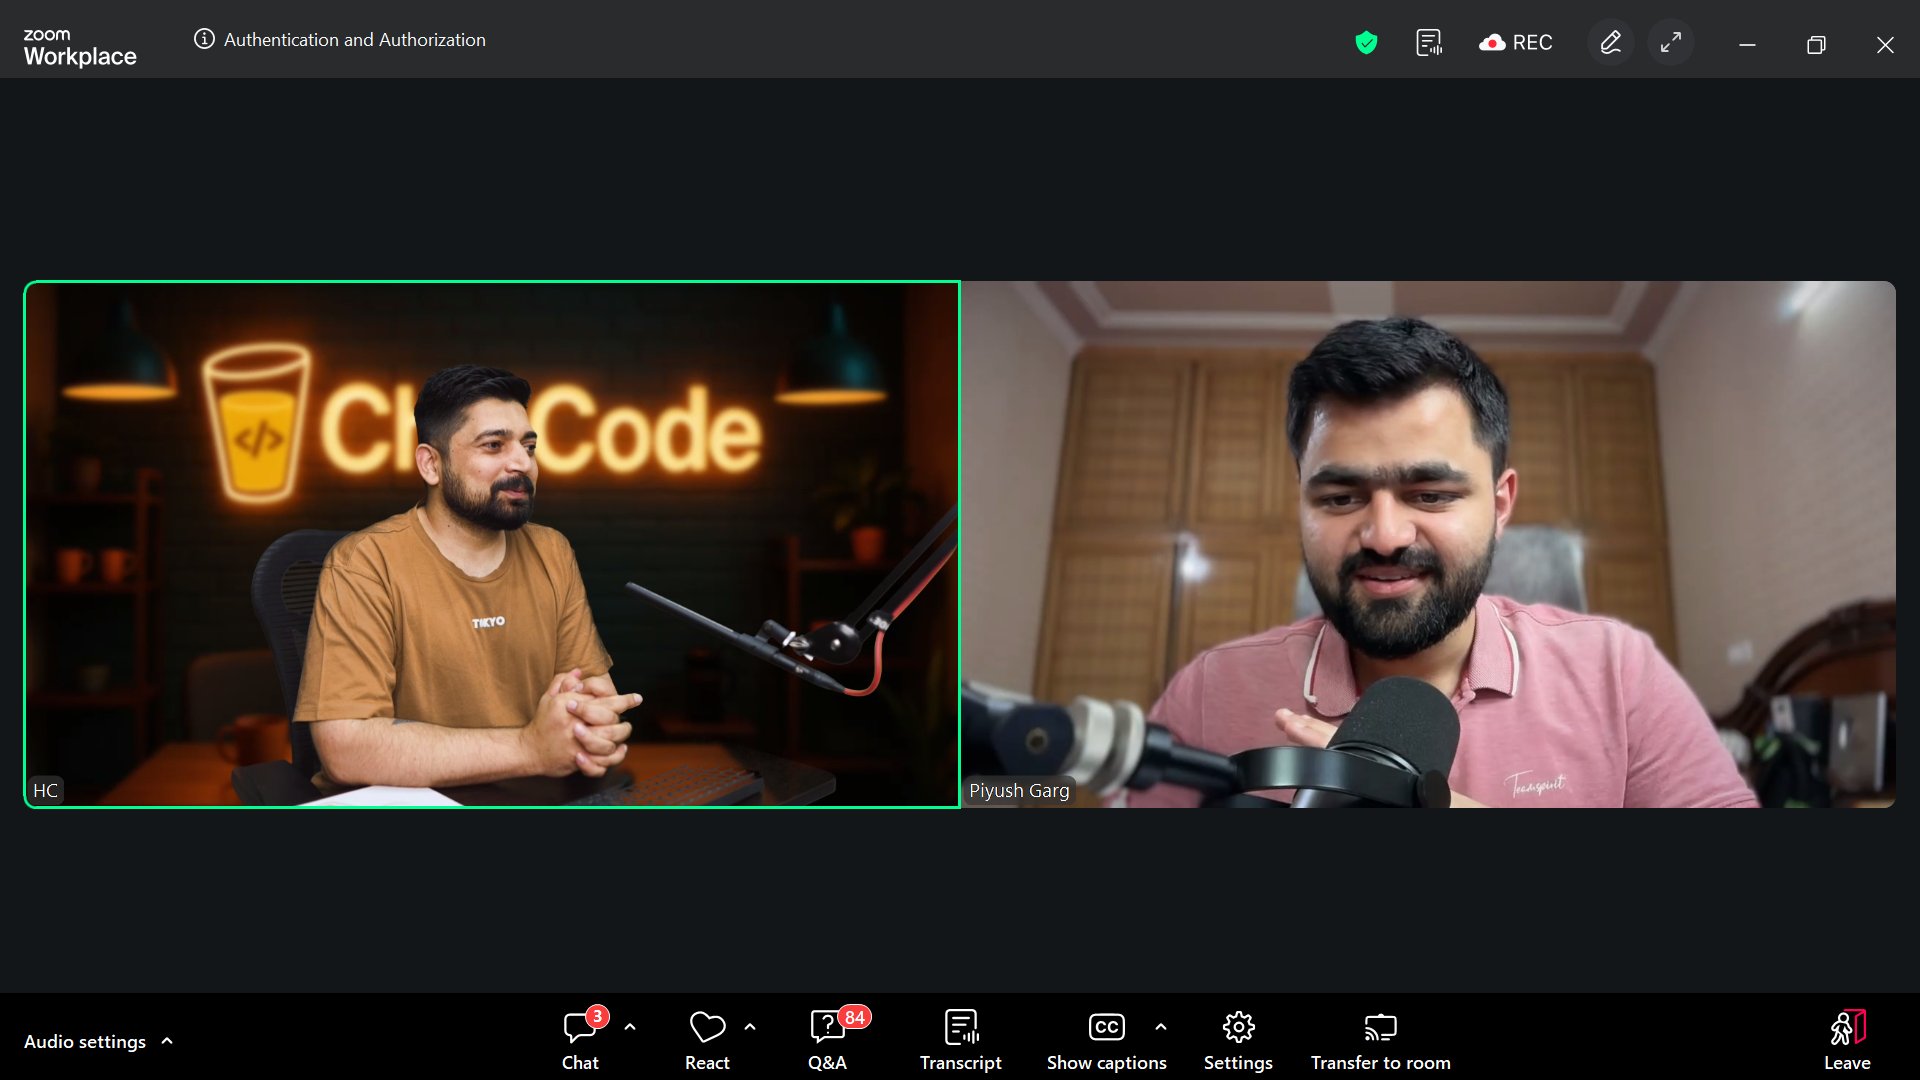The image size is (1920, 1080).
Task: Select the HC speaker video tile
Action: [x=492, y=544]
